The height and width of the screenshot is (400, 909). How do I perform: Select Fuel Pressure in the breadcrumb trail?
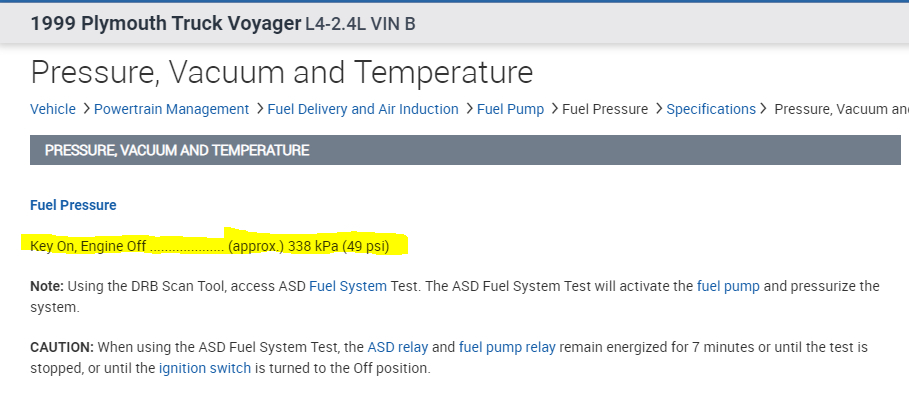(x=605, y=109)
